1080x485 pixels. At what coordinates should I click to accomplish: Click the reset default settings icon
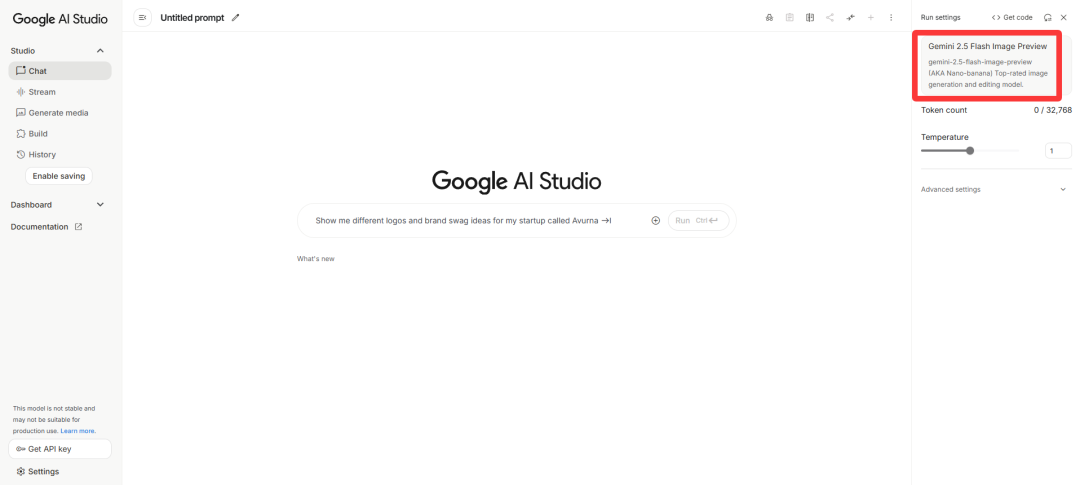1048,17
